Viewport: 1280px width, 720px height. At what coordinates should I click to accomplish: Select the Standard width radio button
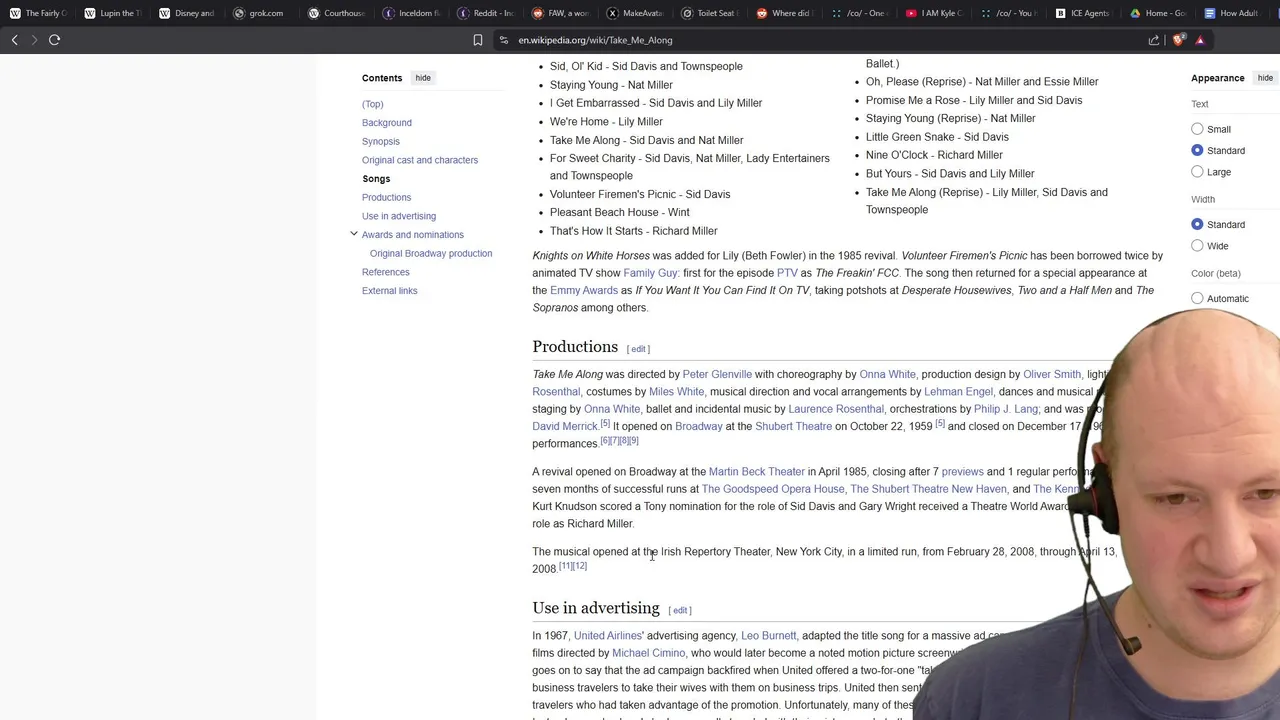1197,224
